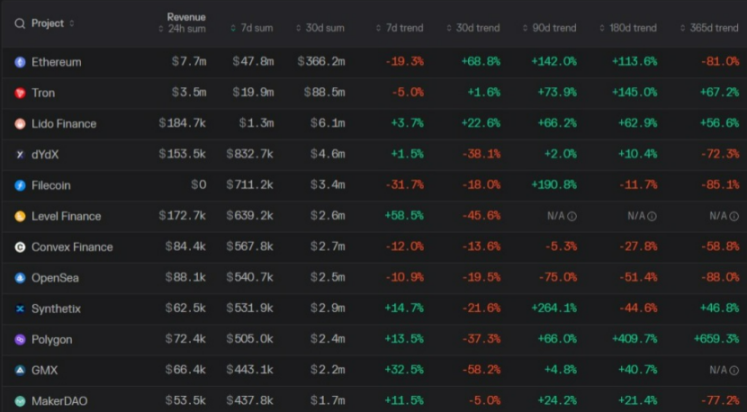
Task: Click info icon next to Level Finance 180d N/A
Action: [x=652, y=216]
